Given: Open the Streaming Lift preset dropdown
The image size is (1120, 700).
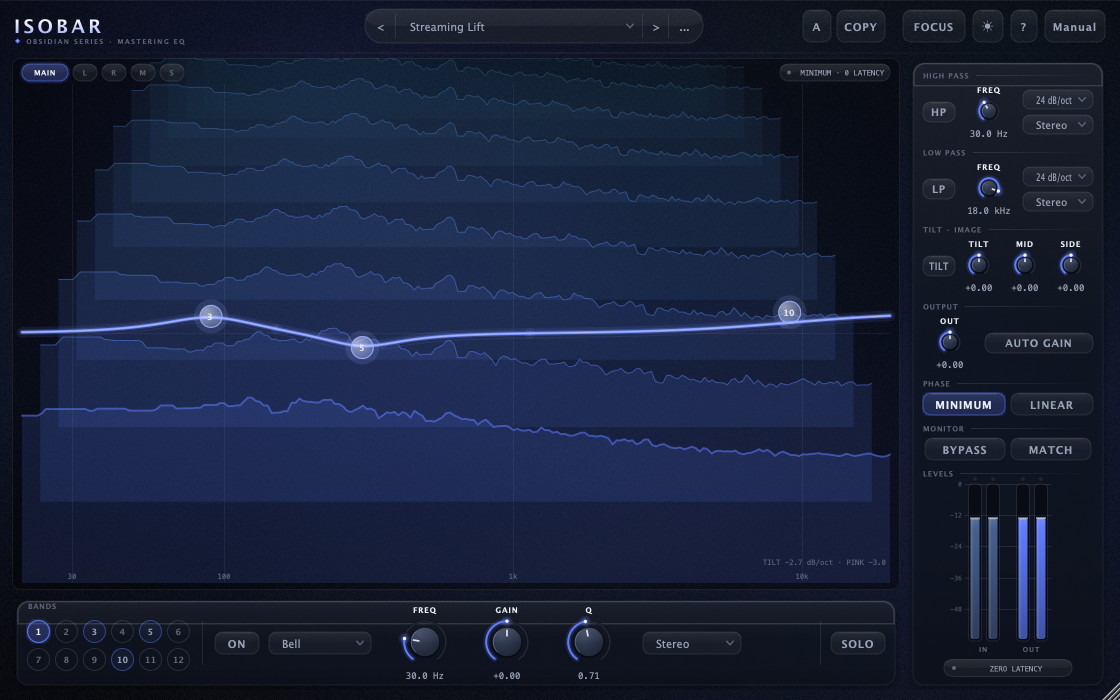Looking at the screenshot, I should pos(521,27).
